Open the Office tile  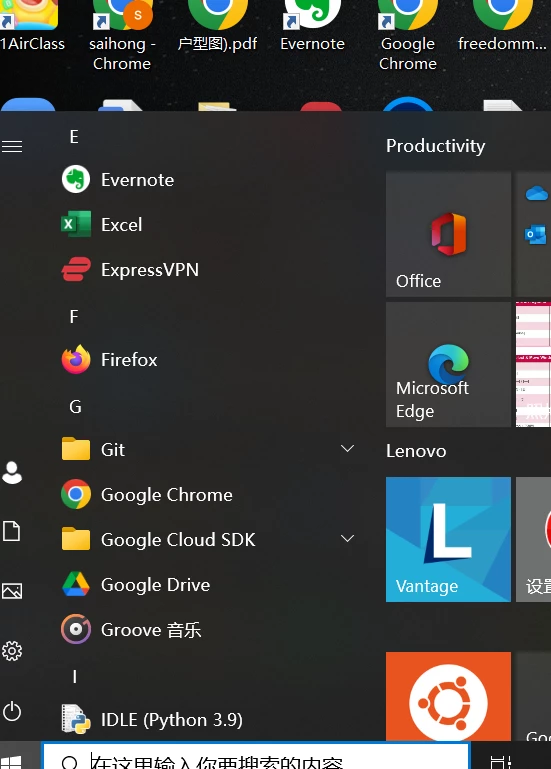click(x=448, y=234)
